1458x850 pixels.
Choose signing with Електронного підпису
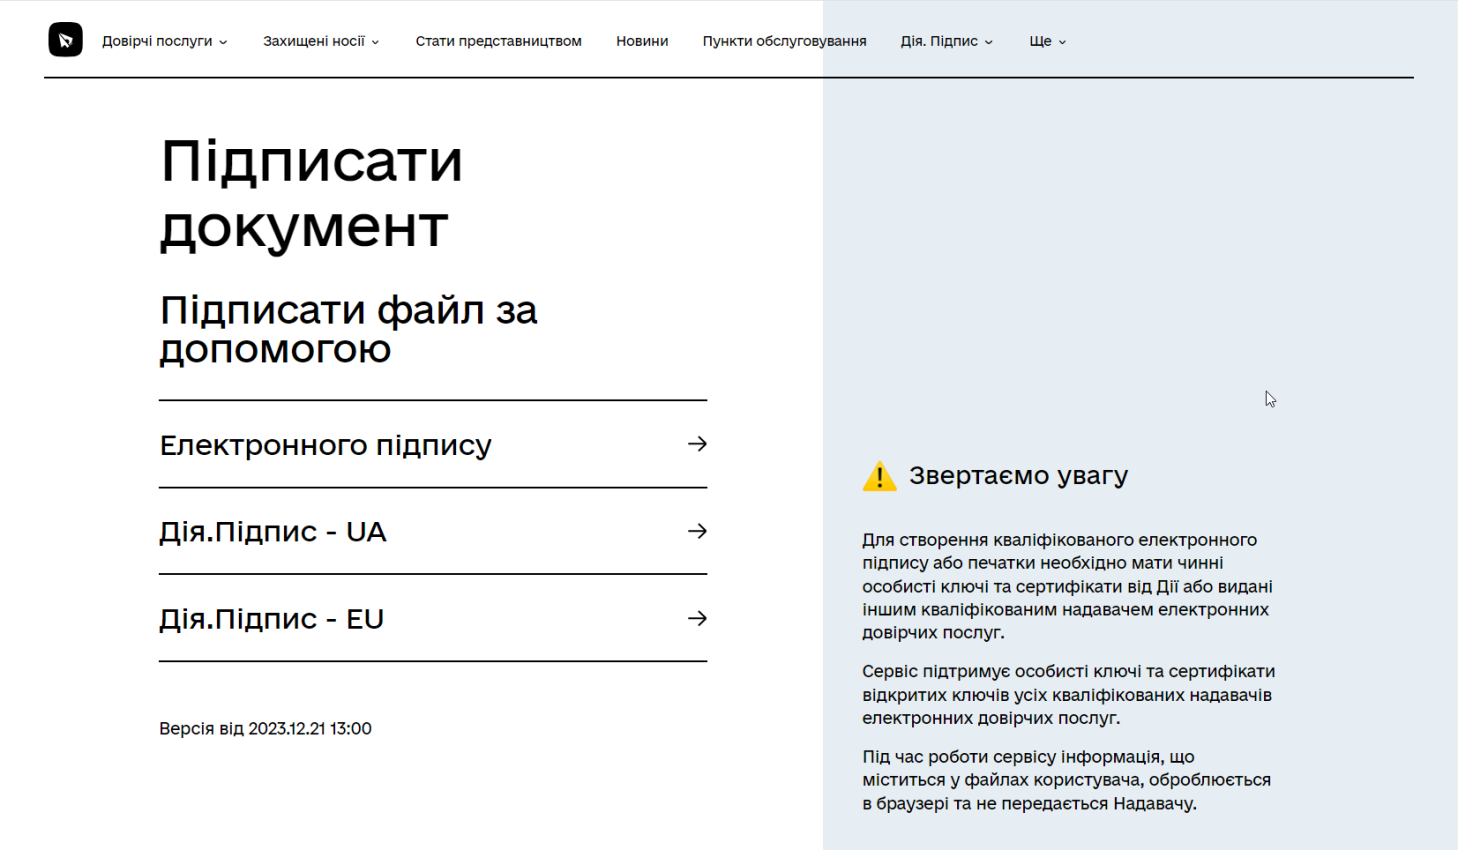click(x=326, y=445)
